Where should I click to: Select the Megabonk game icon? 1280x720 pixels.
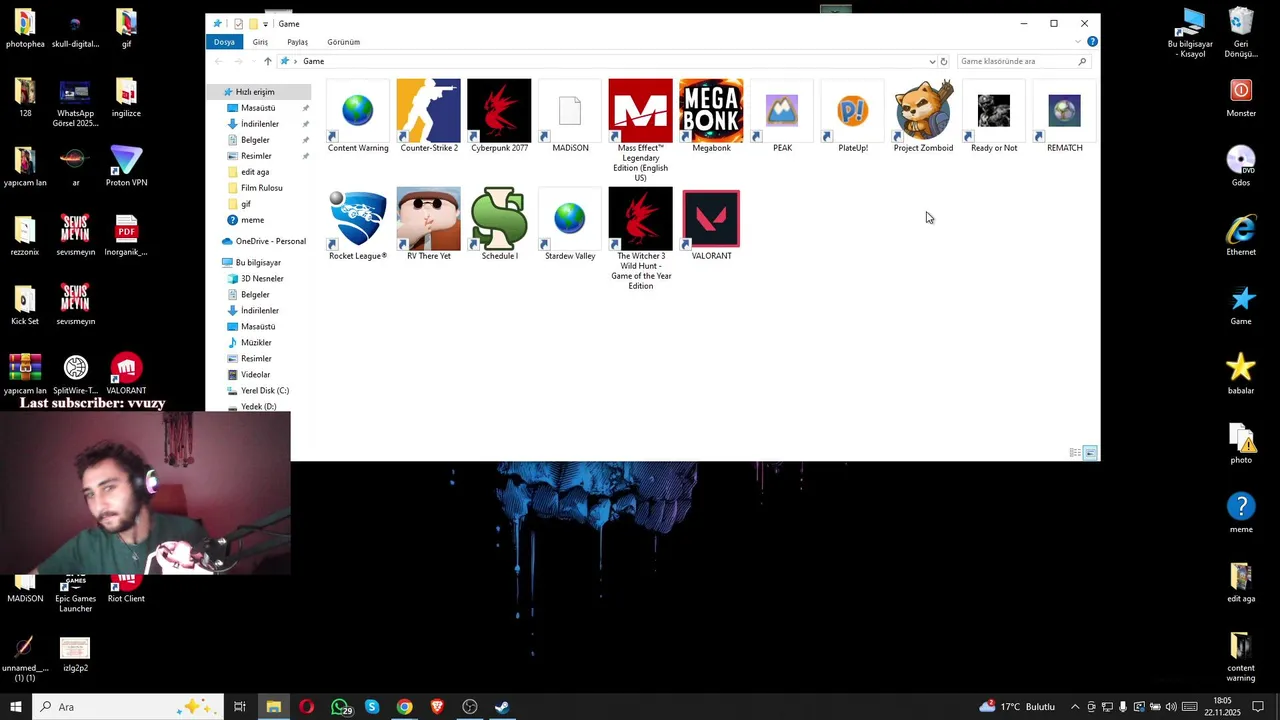tap(711, 116)
